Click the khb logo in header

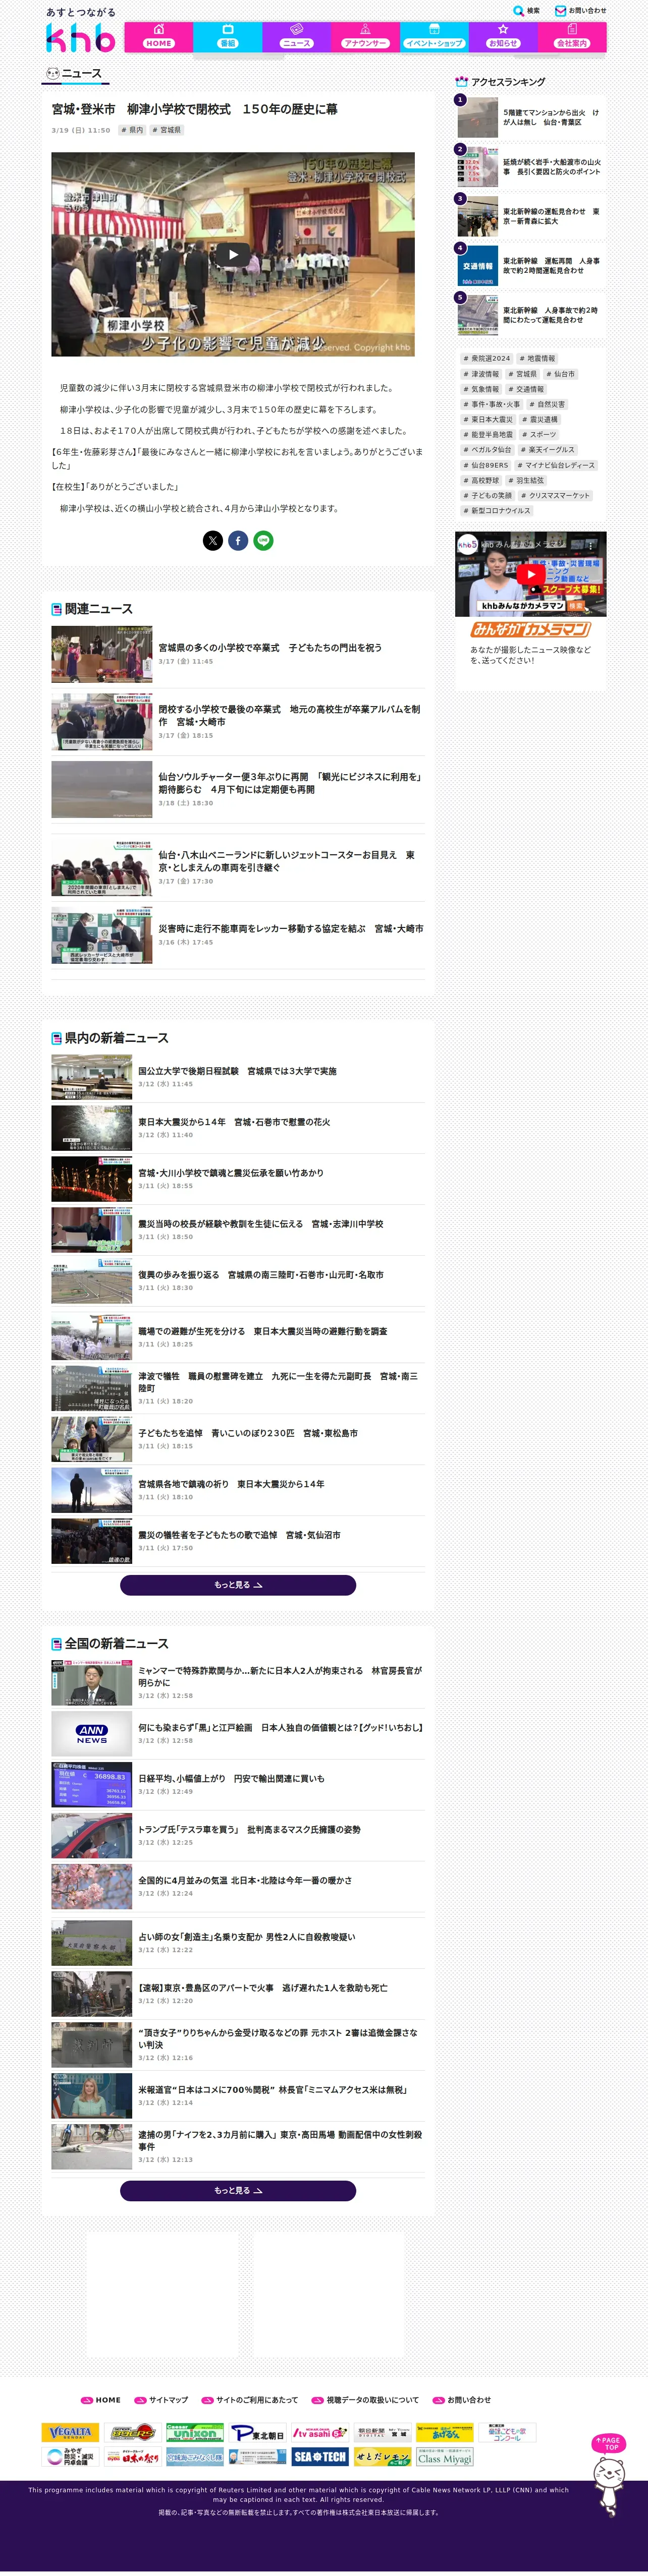80,38
